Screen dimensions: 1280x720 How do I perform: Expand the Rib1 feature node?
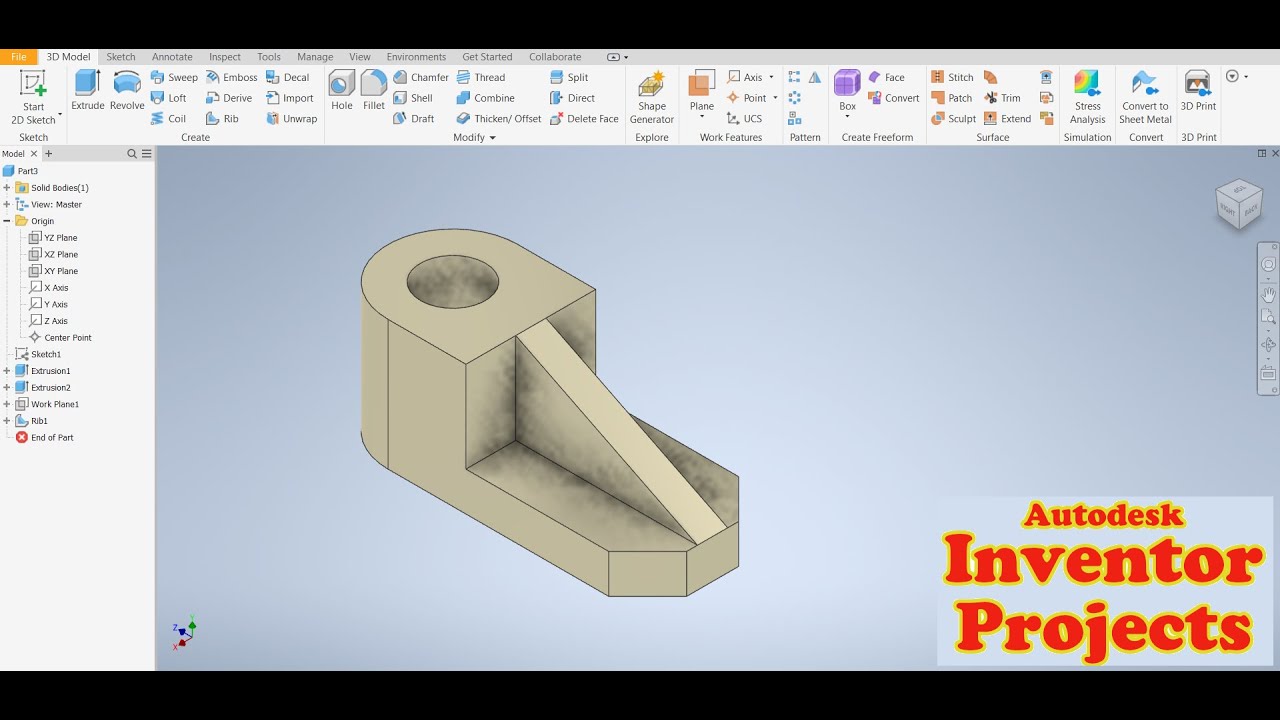7,421
